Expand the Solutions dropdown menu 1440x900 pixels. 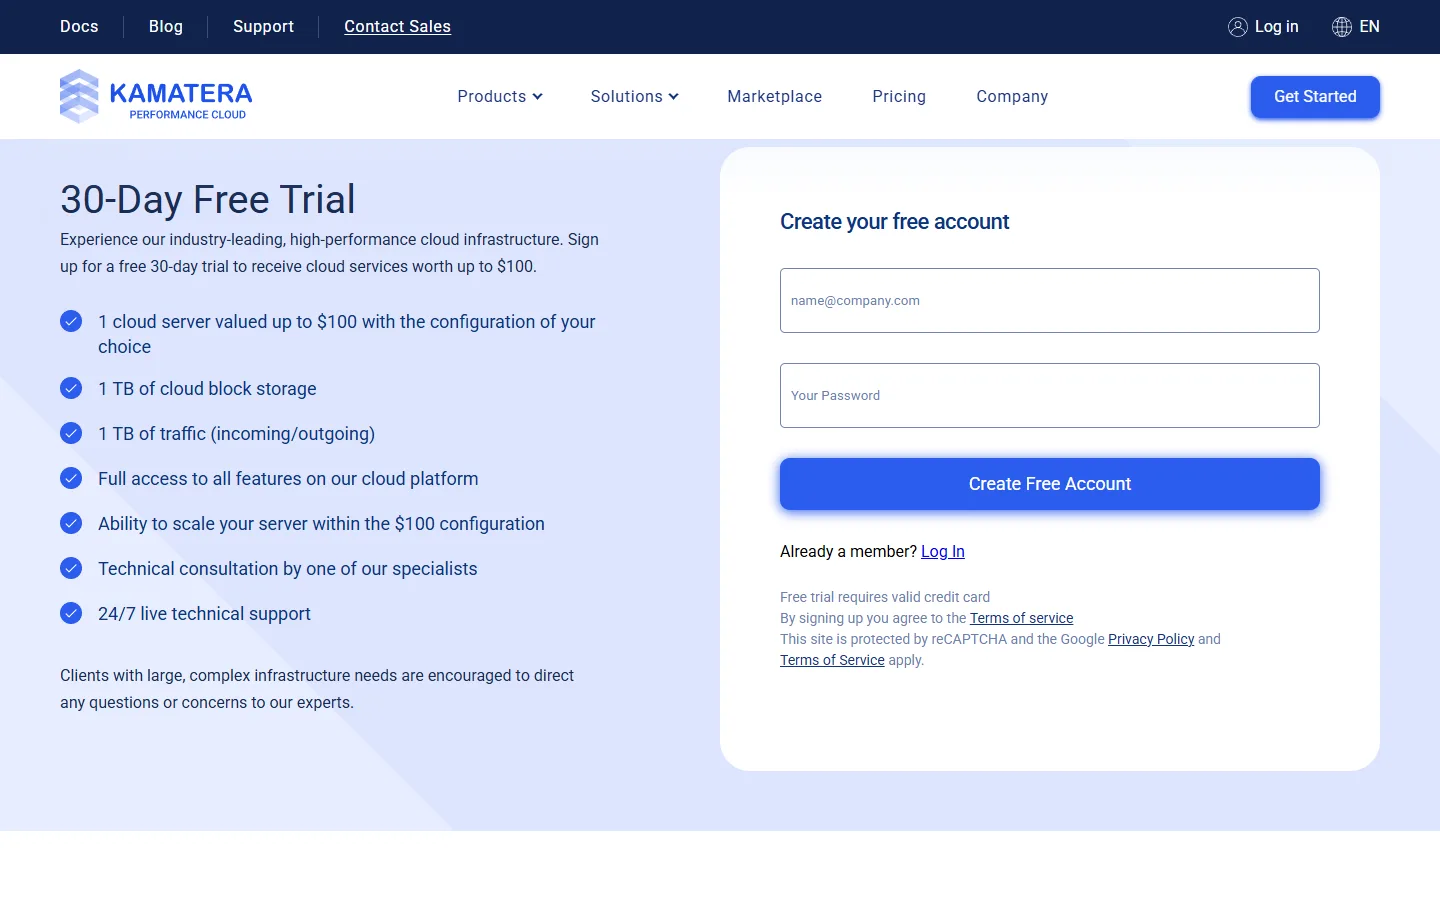click(634, 96)
